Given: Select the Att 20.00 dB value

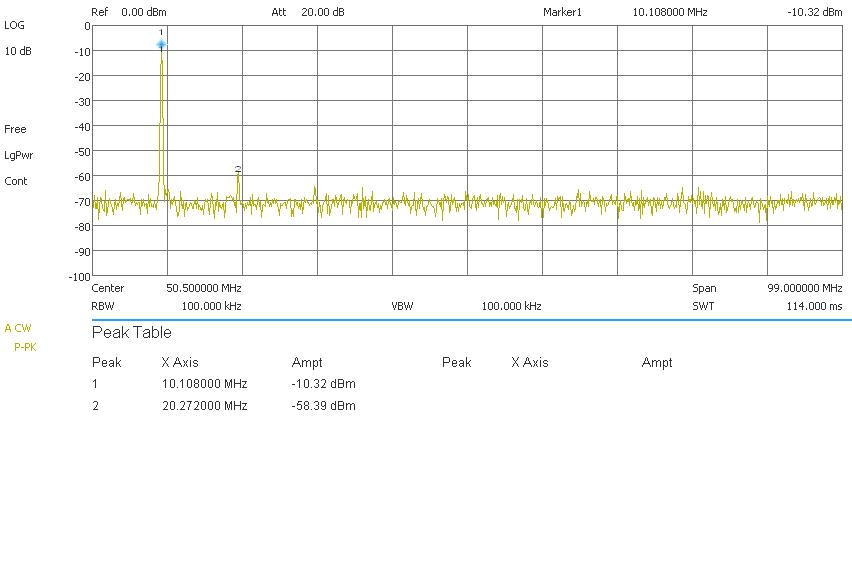Looking at the screenshot, I should tap(323, 12).
